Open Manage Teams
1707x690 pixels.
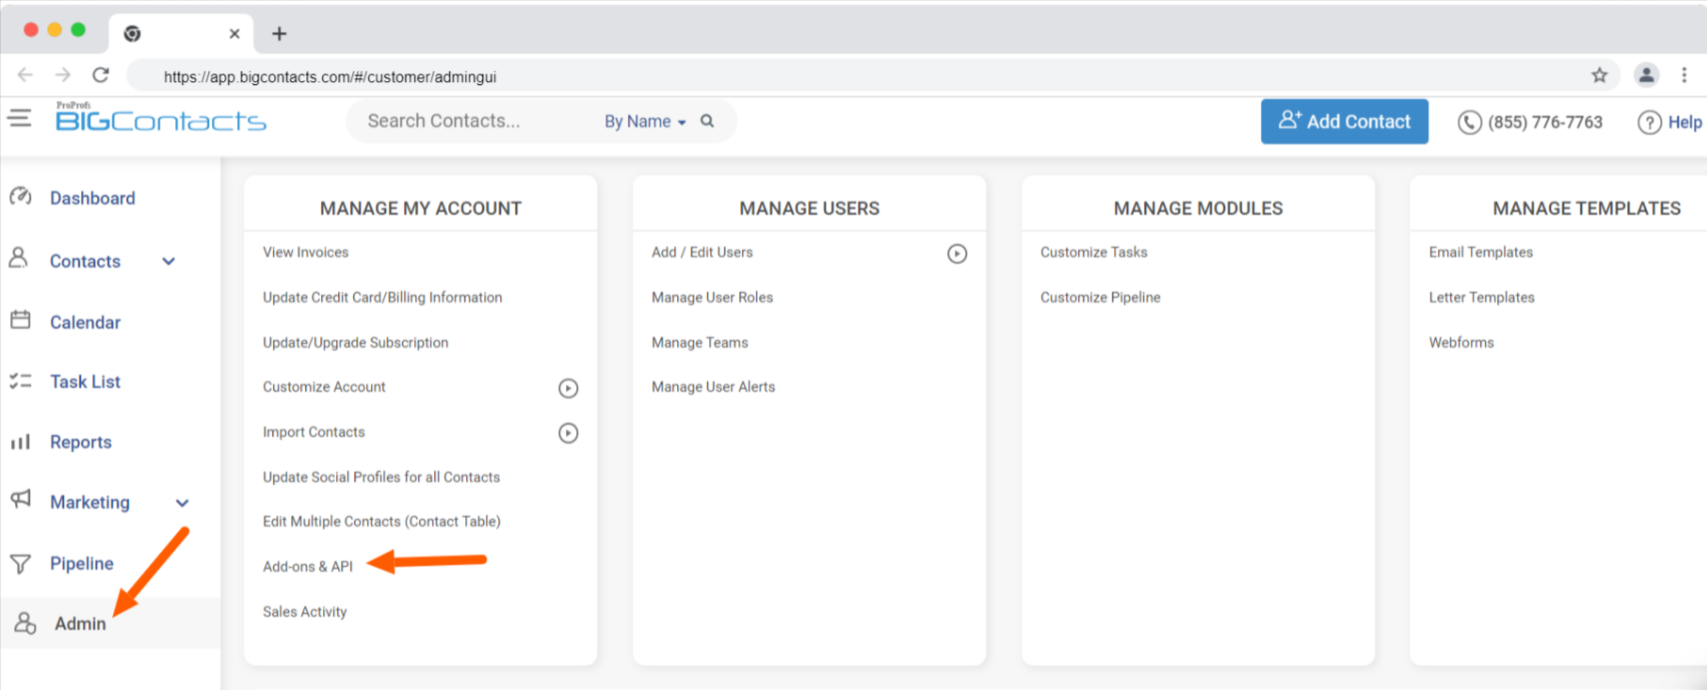click(x=700, y=342)
